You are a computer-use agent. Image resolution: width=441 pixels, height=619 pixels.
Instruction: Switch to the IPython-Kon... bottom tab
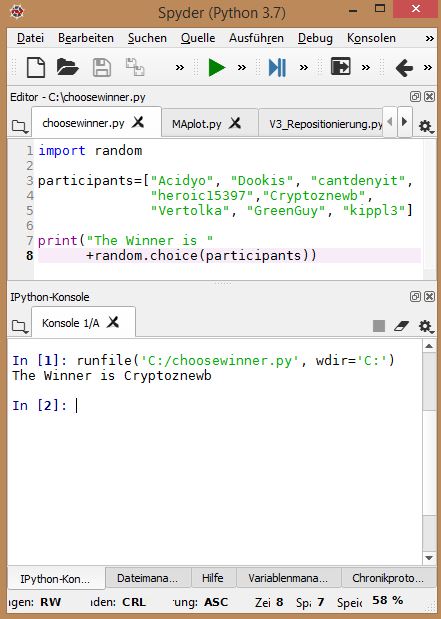tap(55, 579)
